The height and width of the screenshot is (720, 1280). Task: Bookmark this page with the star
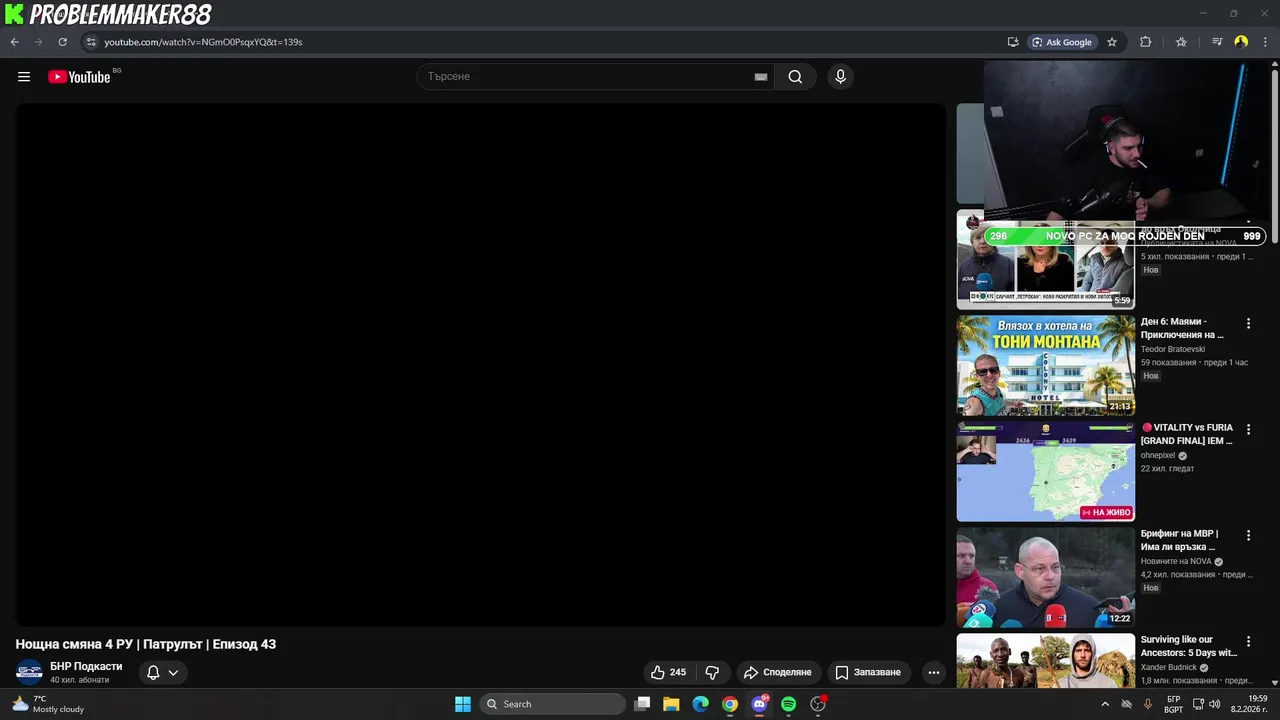tap(1111, 42)
